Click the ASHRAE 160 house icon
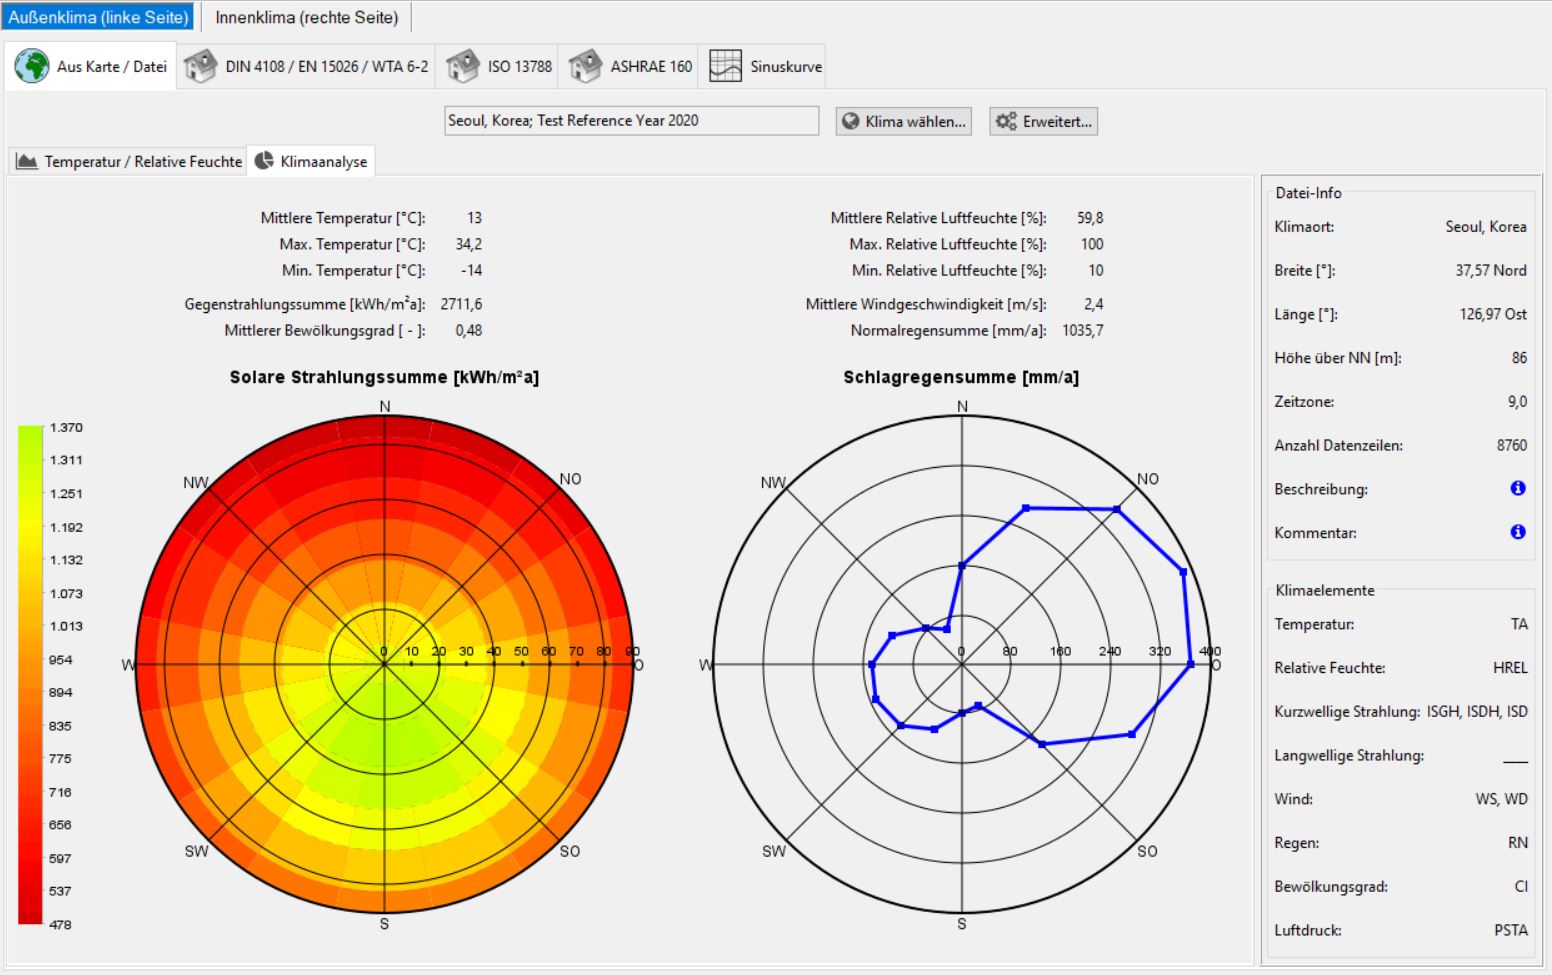1552x975 pixels. 585,66
